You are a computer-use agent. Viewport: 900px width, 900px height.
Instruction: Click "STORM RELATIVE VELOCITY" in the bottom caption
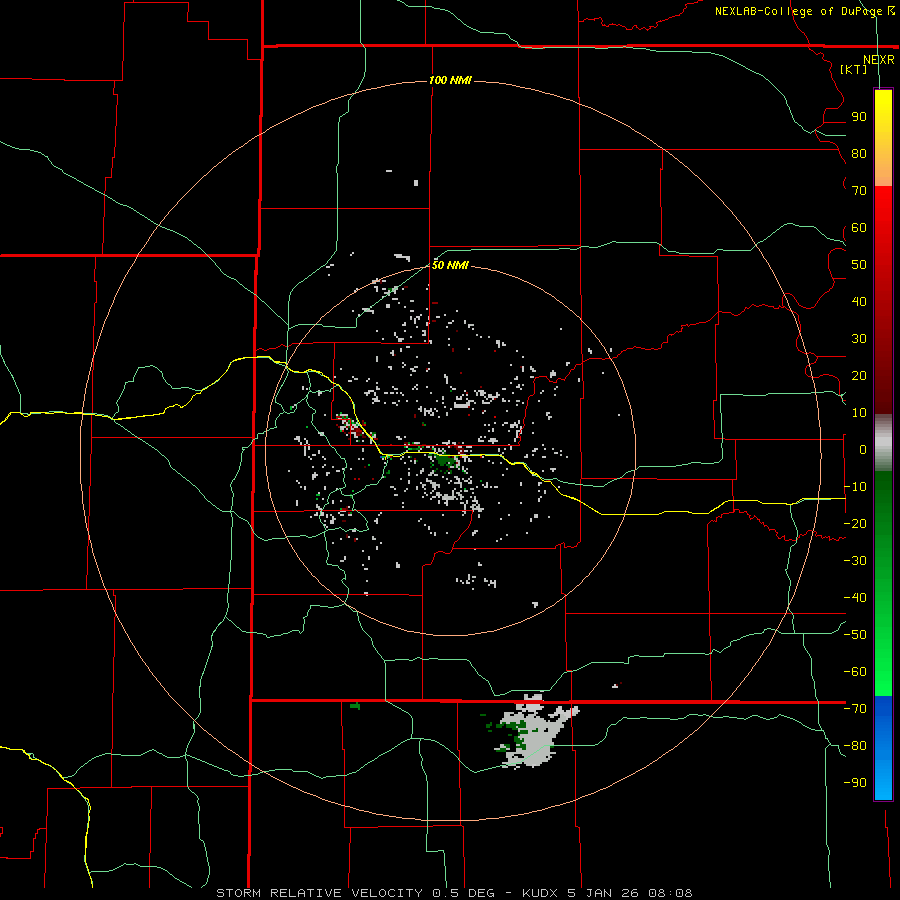(319, 893)
